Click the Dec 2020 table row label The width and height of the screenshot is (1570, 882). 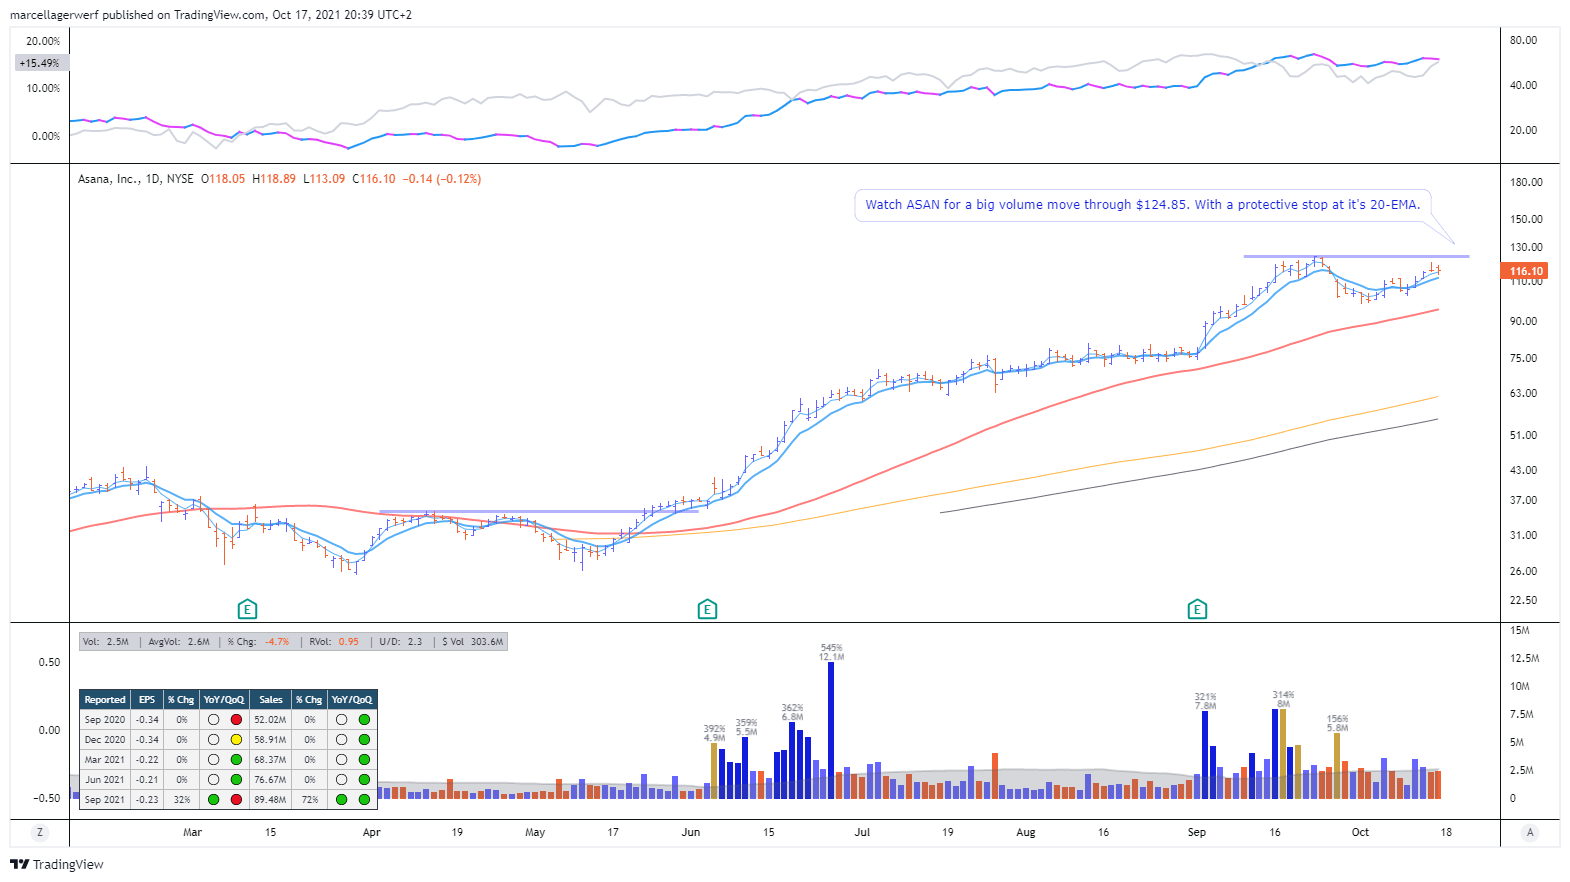(x=105, y=740)
